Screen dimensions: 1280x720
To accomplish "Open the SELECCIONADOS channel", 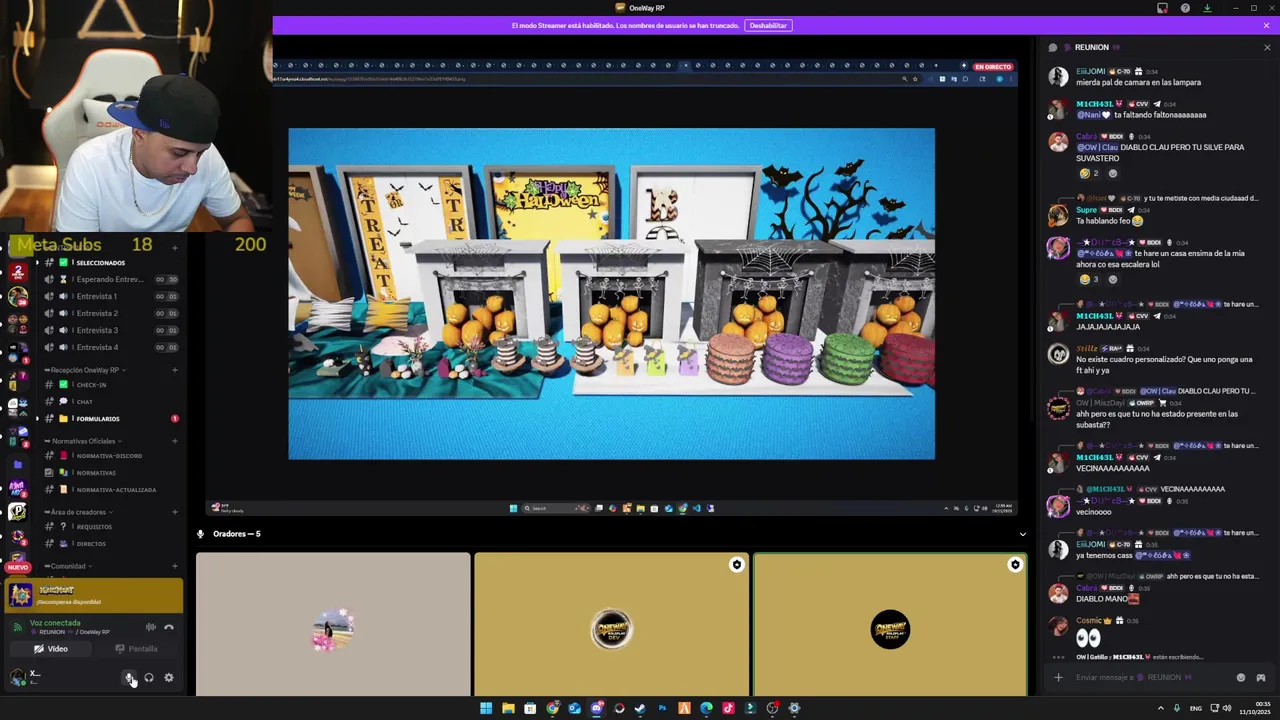I will [110, 263].
